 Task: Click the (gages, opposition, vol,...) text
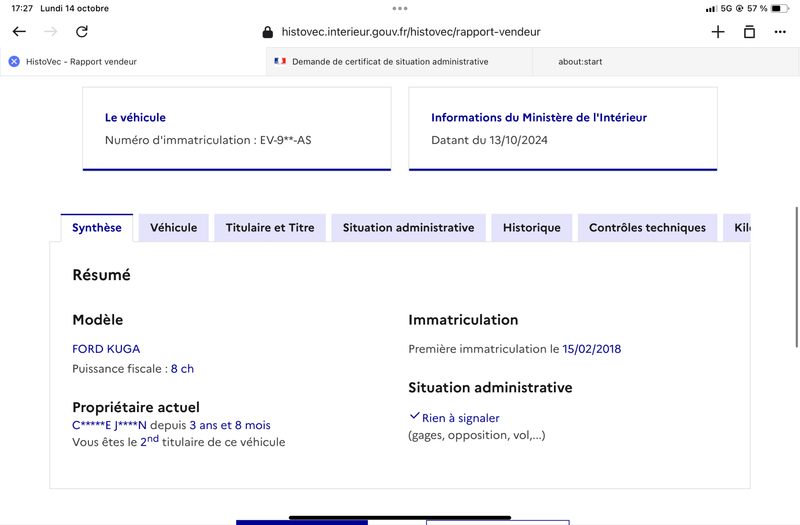point(477,435)
